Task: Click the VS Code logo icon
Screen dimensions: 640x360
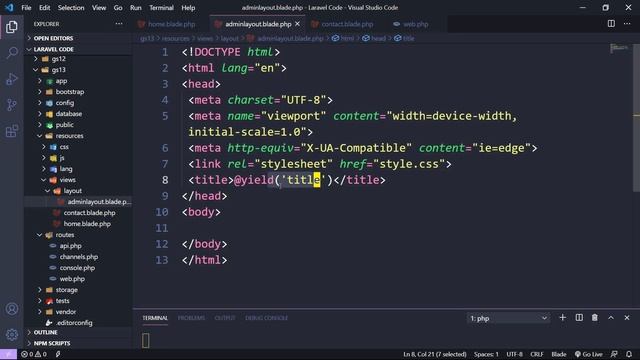Action: (x=9, y=7)
